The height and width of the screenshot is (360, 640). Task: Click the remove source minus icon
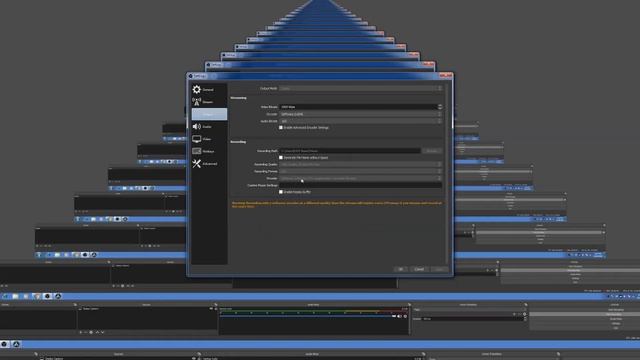click(x=86, y=332)
